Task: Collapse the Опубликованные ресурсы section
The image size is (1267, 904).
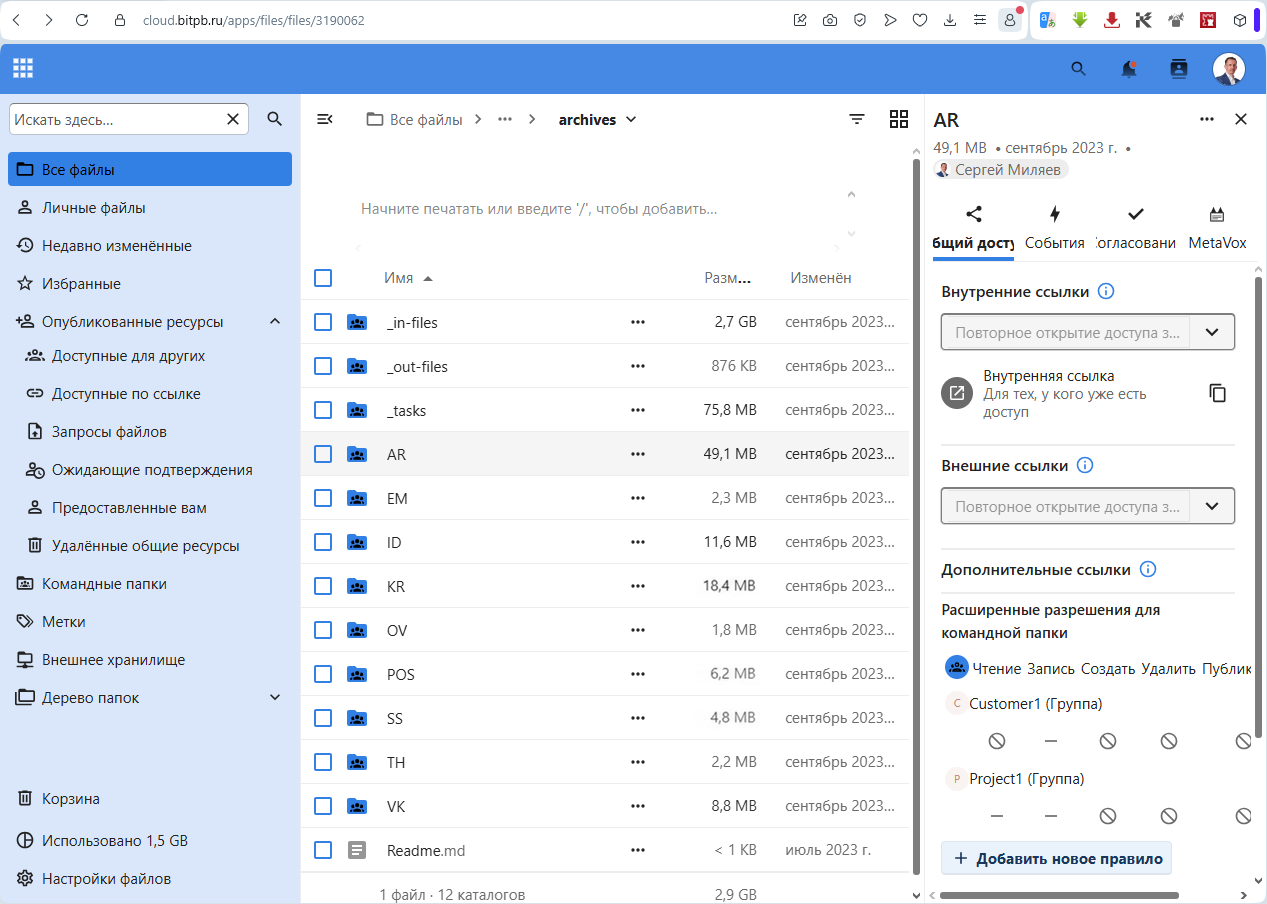Action: (x=275, y=322)
